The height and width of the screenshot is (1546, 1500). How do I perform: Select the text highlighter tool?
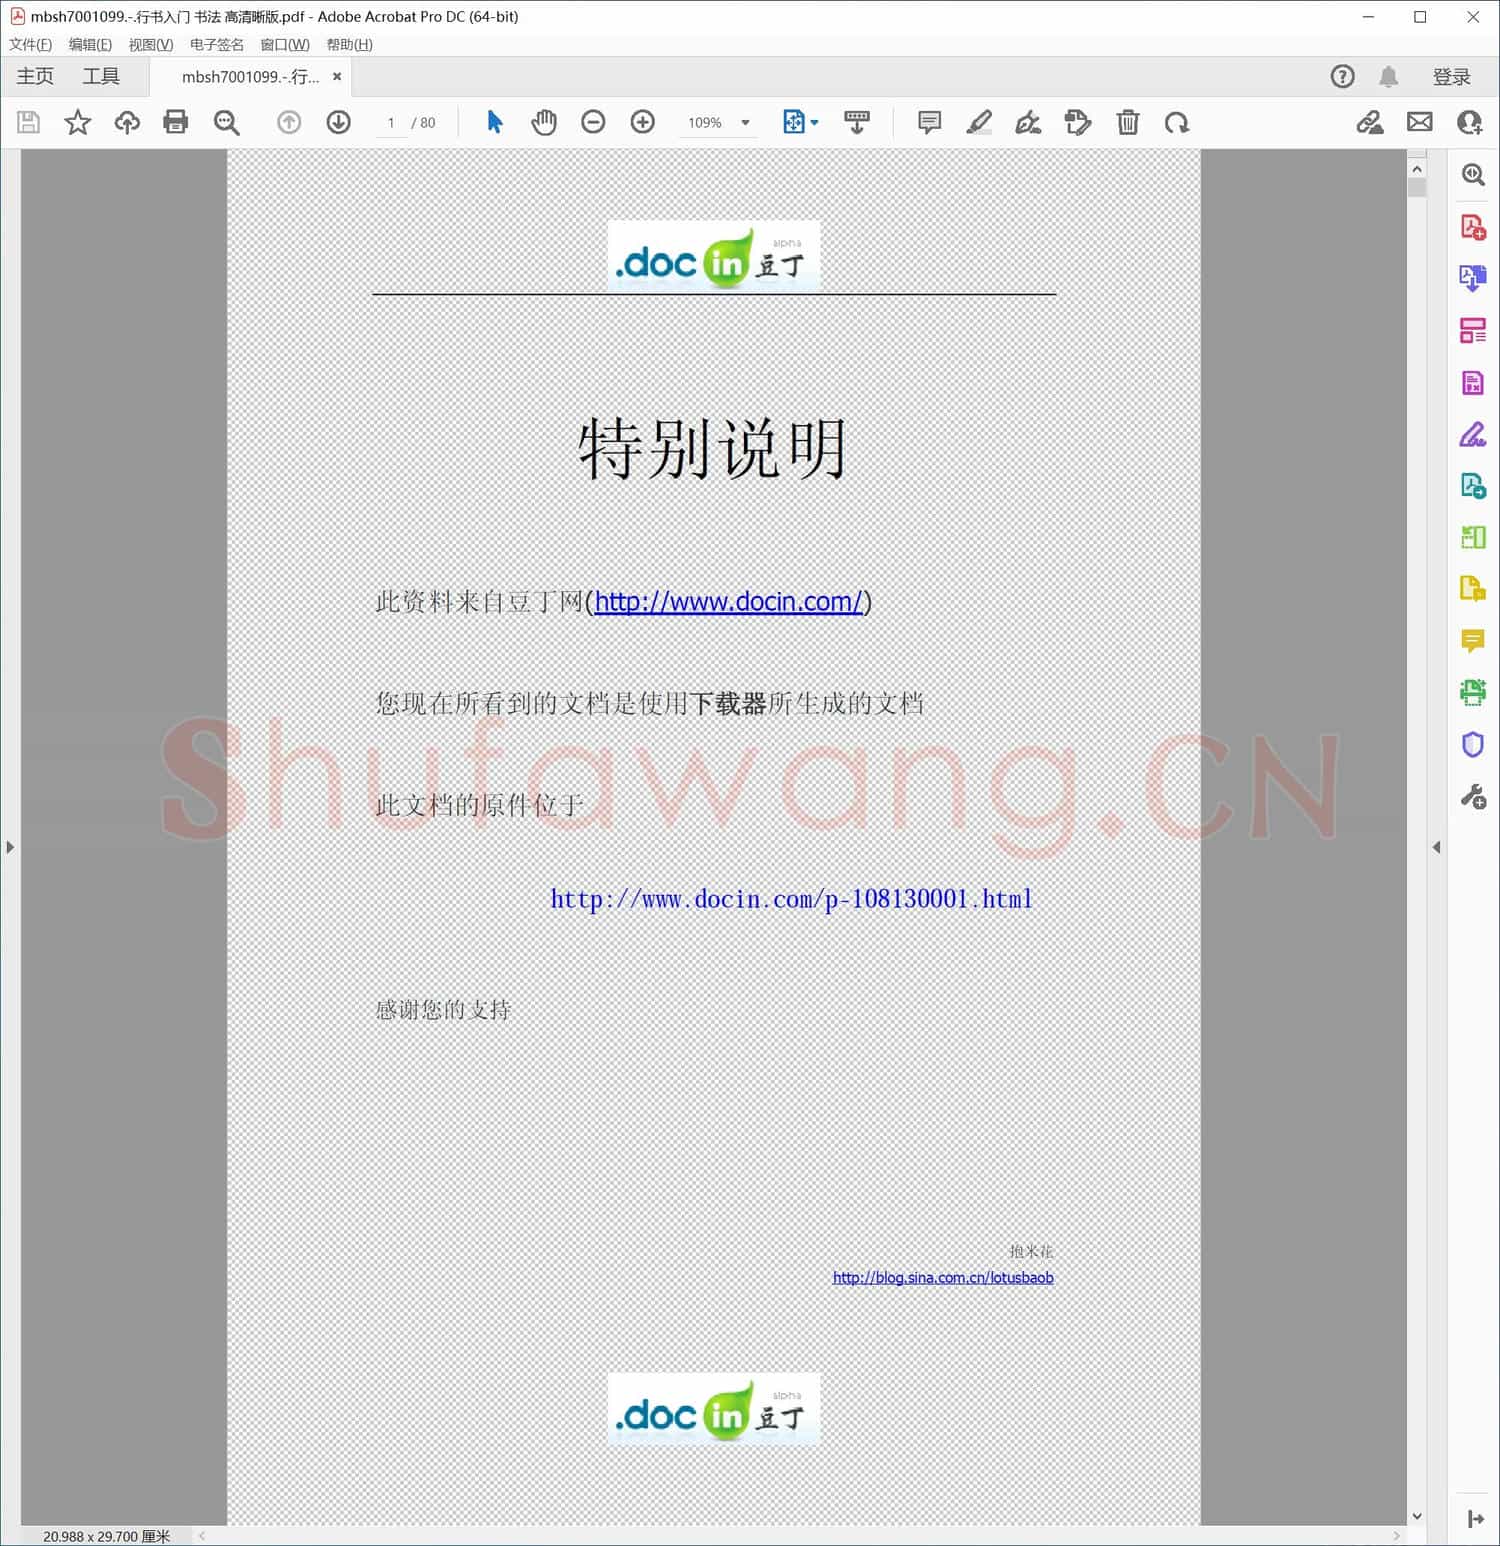tap(979, 122)
